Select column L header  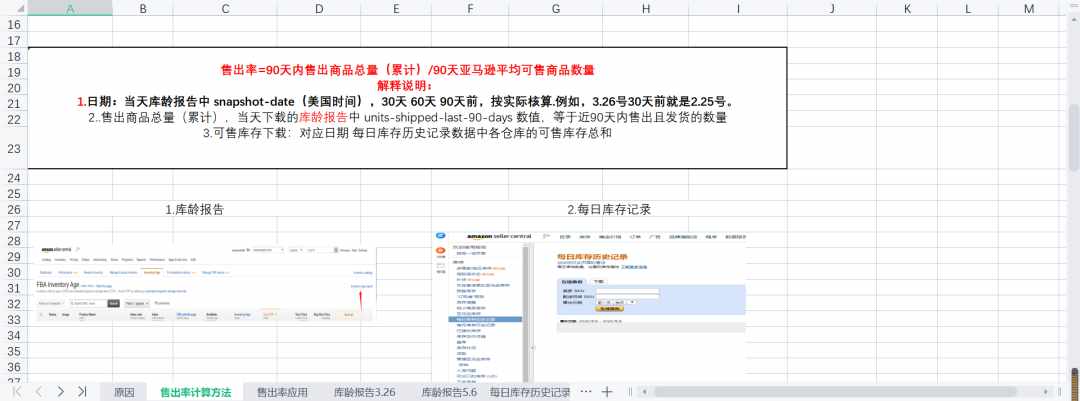(x=968, y=8)
